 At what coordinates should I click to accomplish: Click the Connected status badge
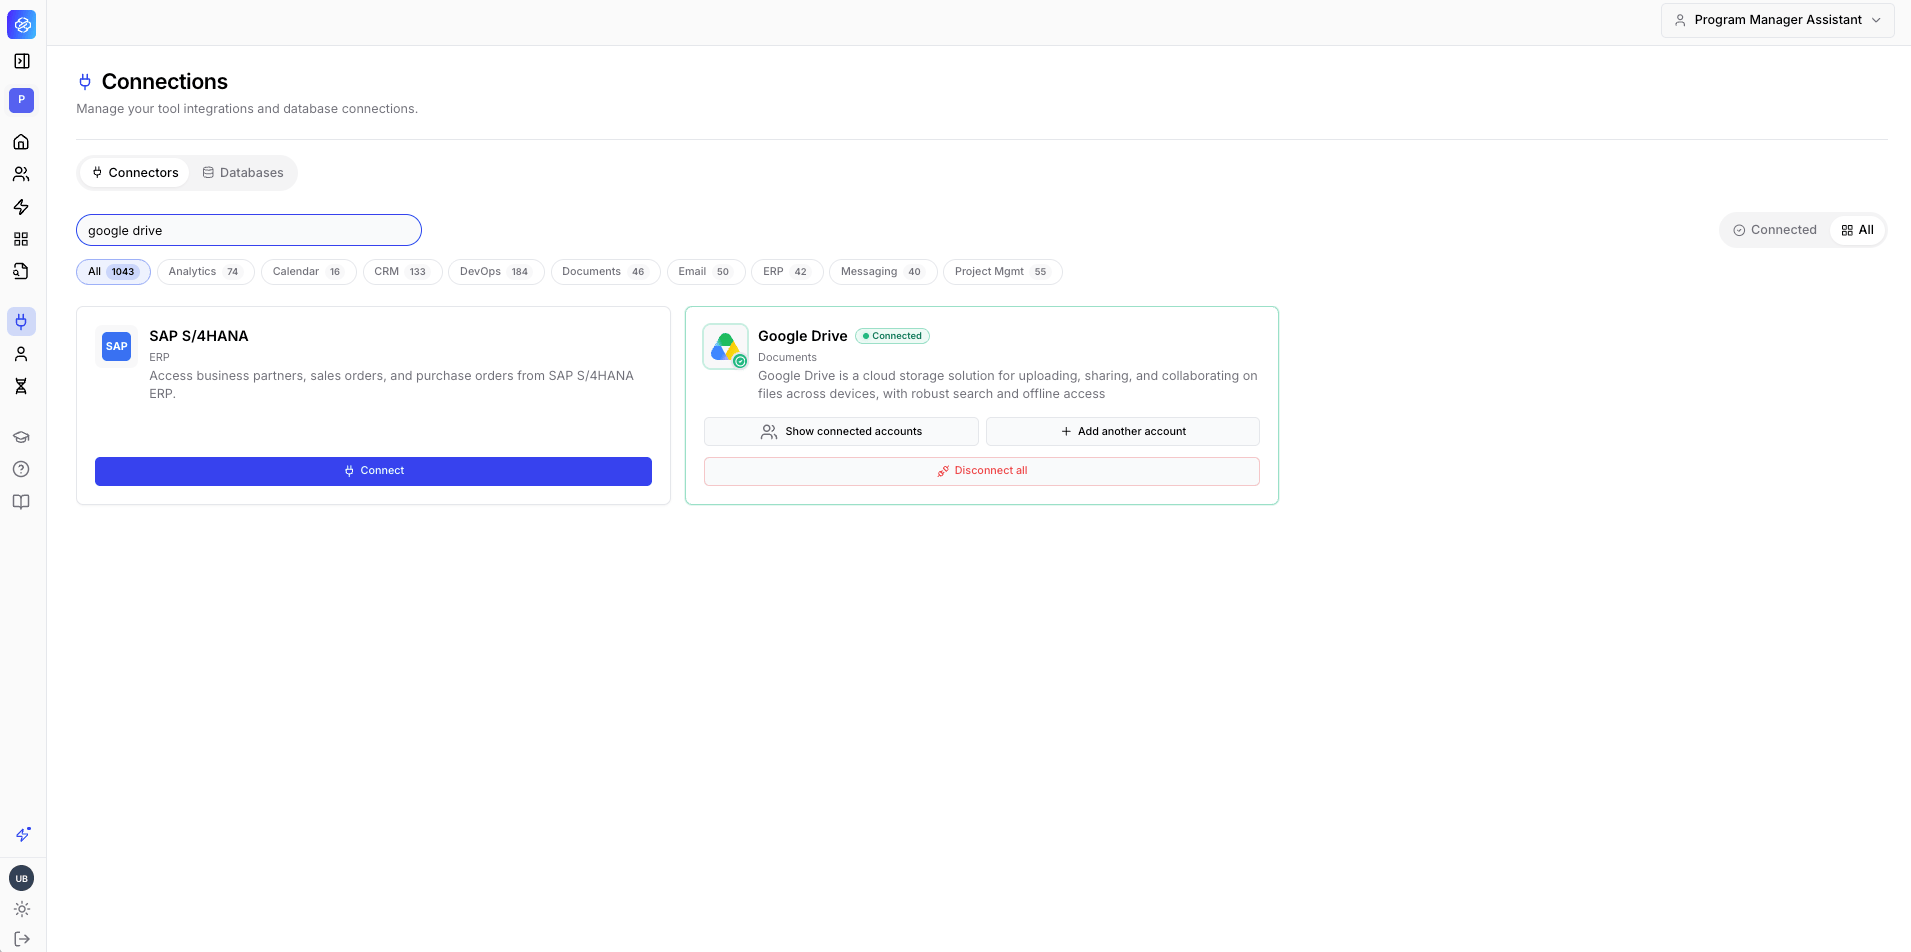pos(892,336)
